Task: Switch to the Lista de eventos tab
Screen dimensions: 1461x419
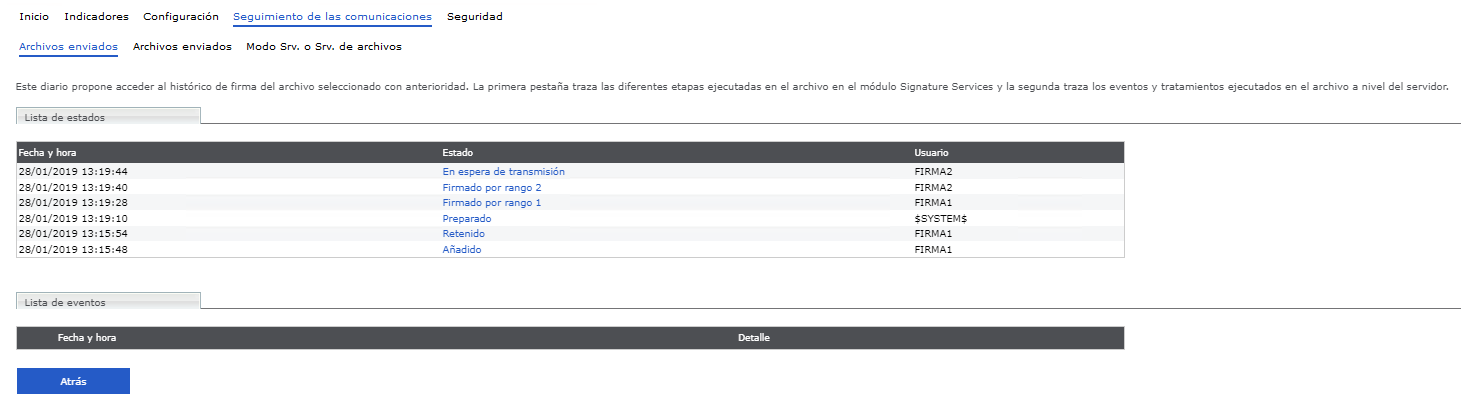Action: coord(65,302)
